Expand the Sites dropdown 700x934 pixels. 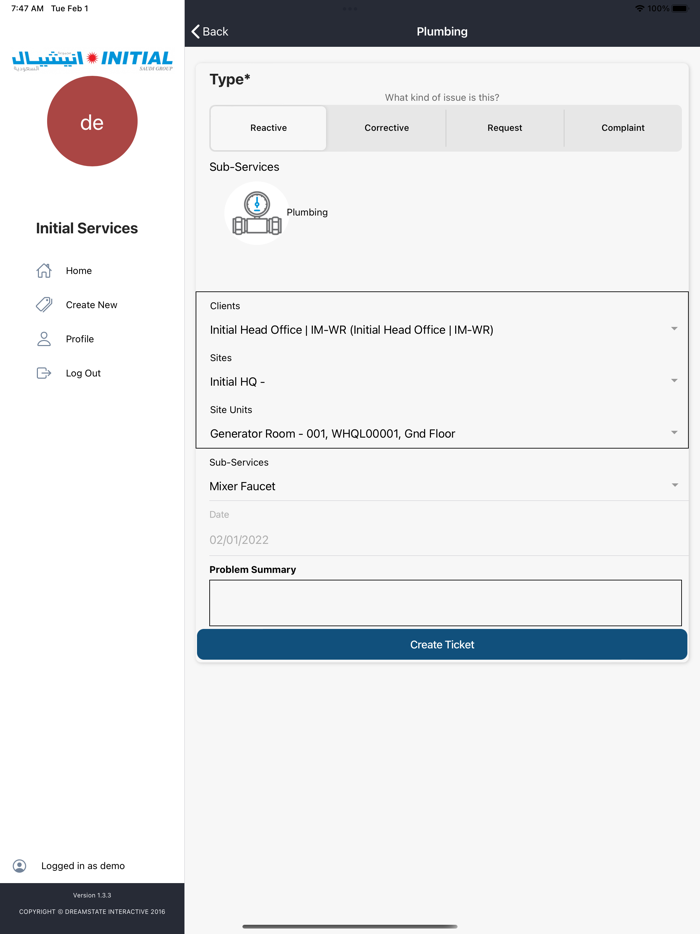442,381
